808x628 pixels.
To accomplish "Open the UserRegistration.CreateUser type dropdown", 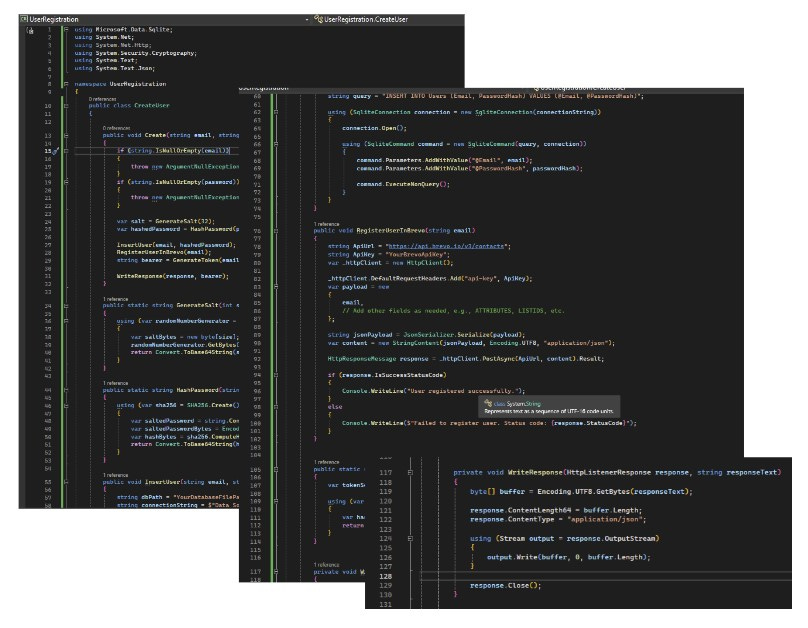I will (389, 19).
